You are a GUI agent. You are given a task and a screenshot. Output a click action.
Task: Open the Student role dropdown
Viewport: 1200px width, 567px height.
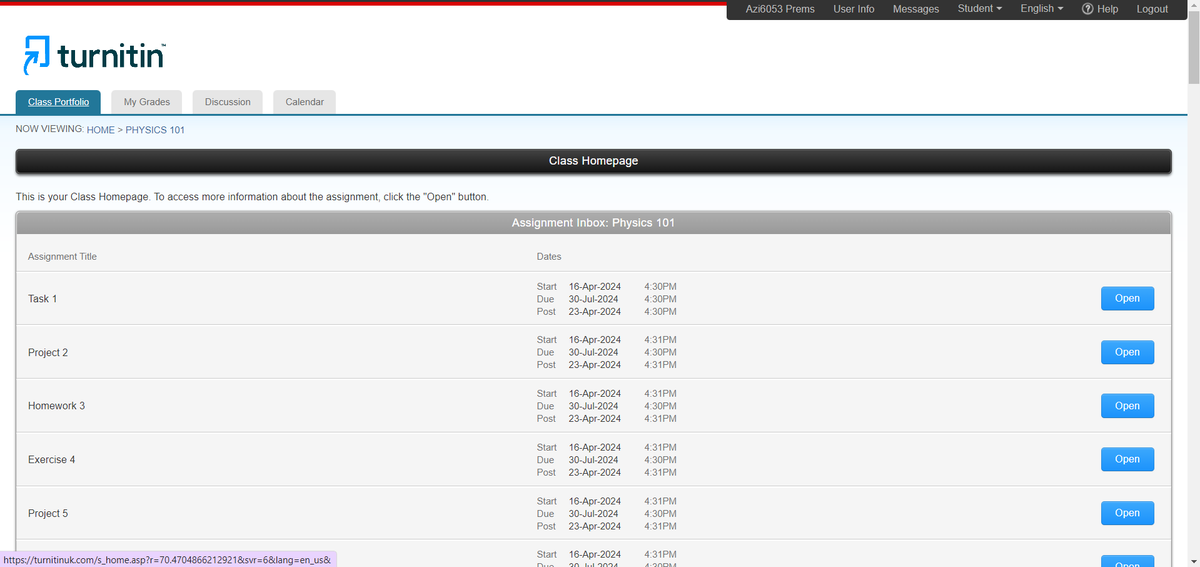coord(980,9)
